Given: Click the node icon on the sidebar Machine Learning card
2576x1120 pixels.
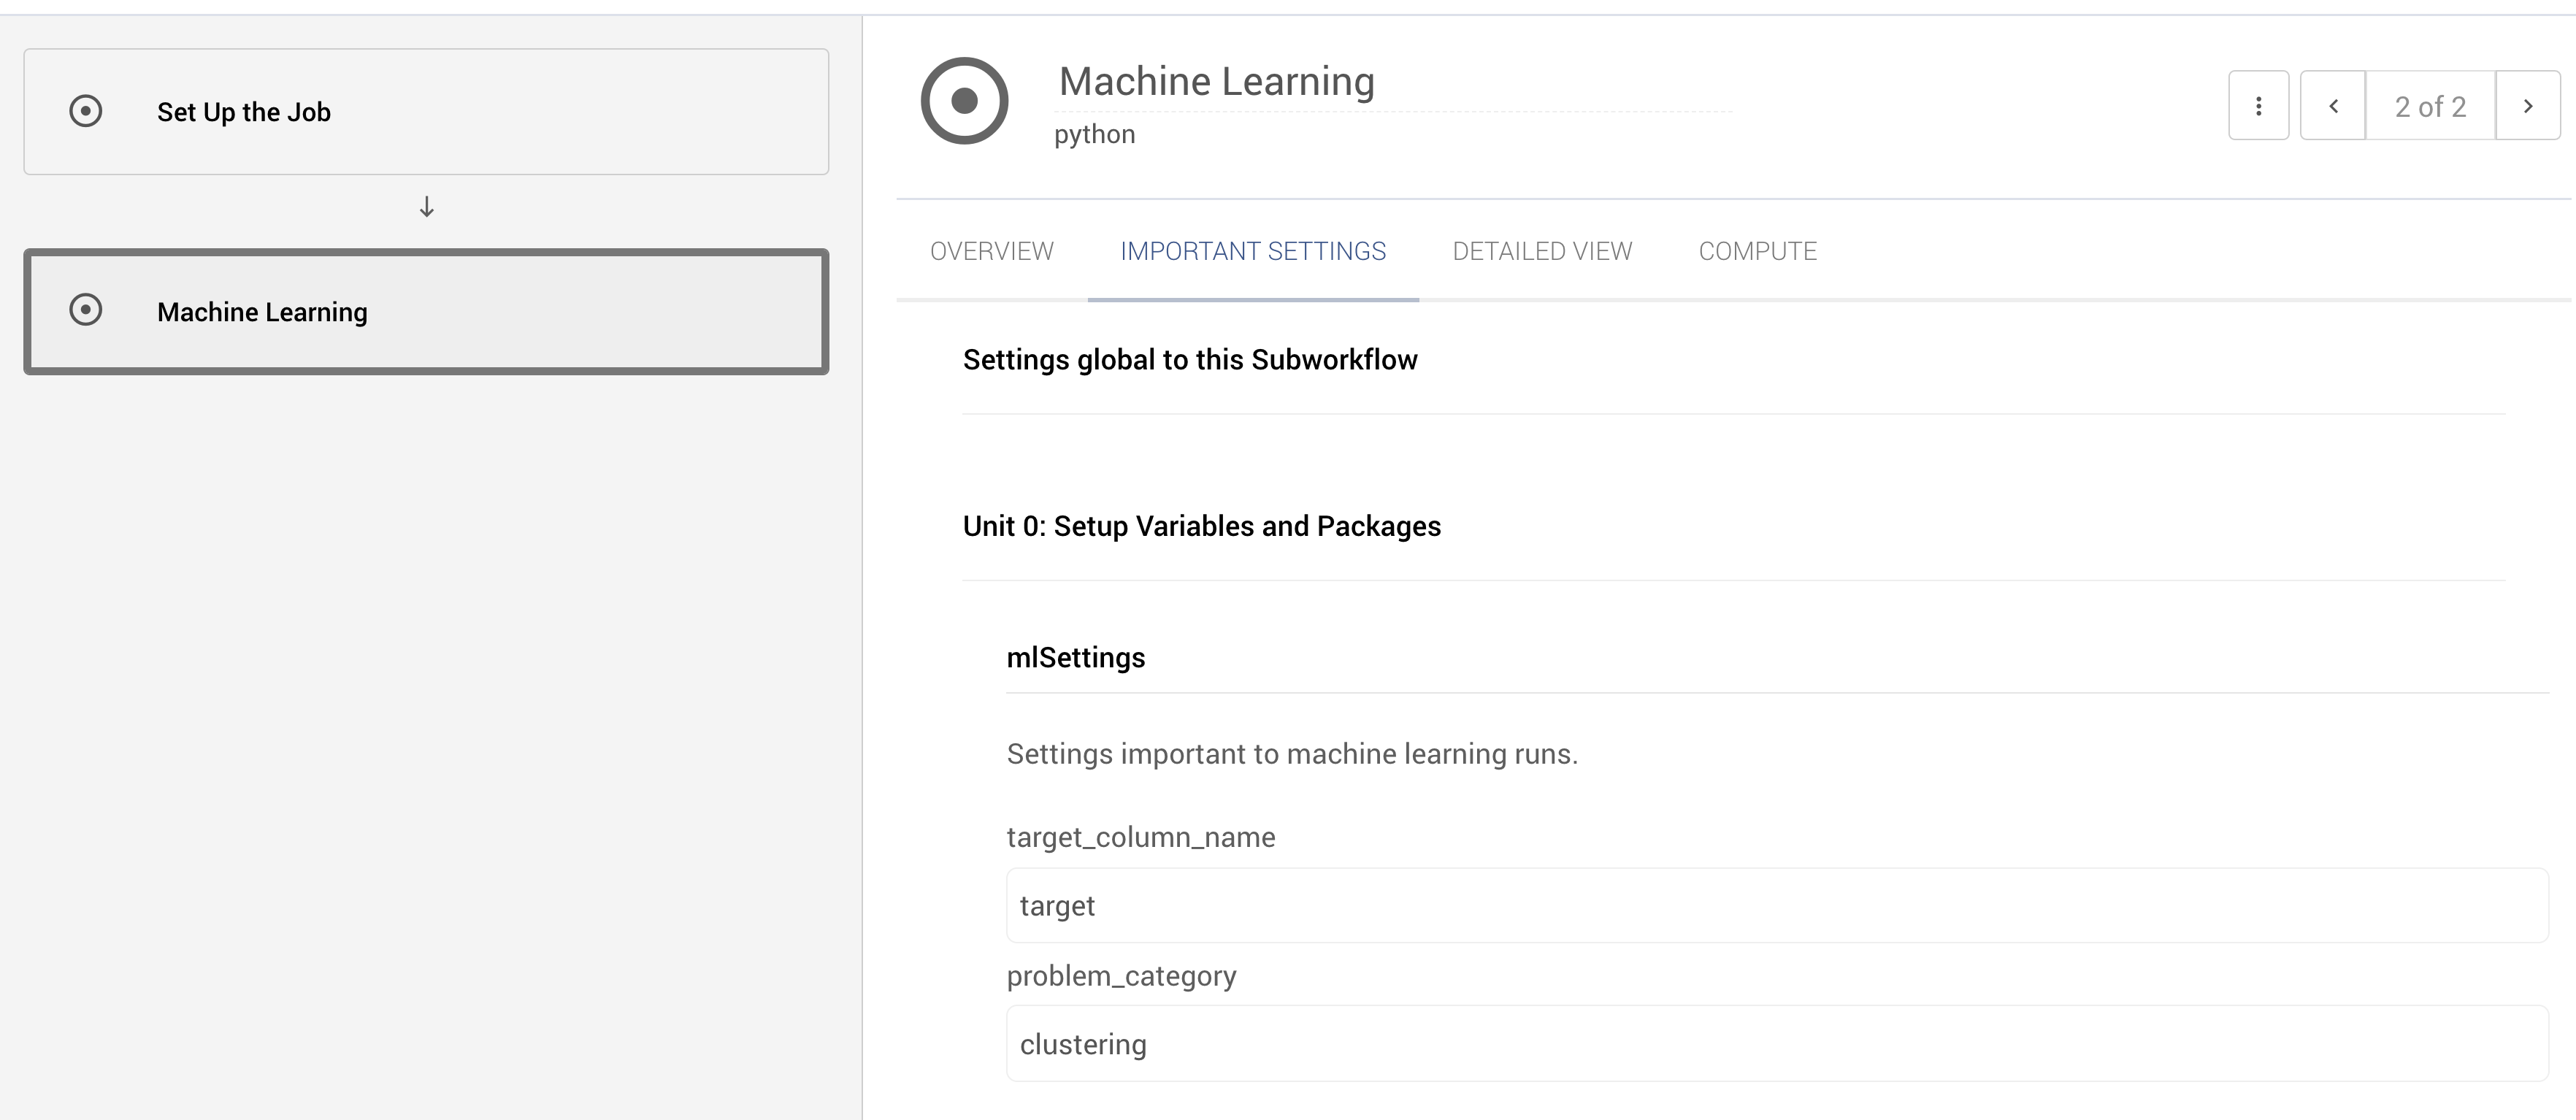Looking at the screenshot, I should point(85,311).
